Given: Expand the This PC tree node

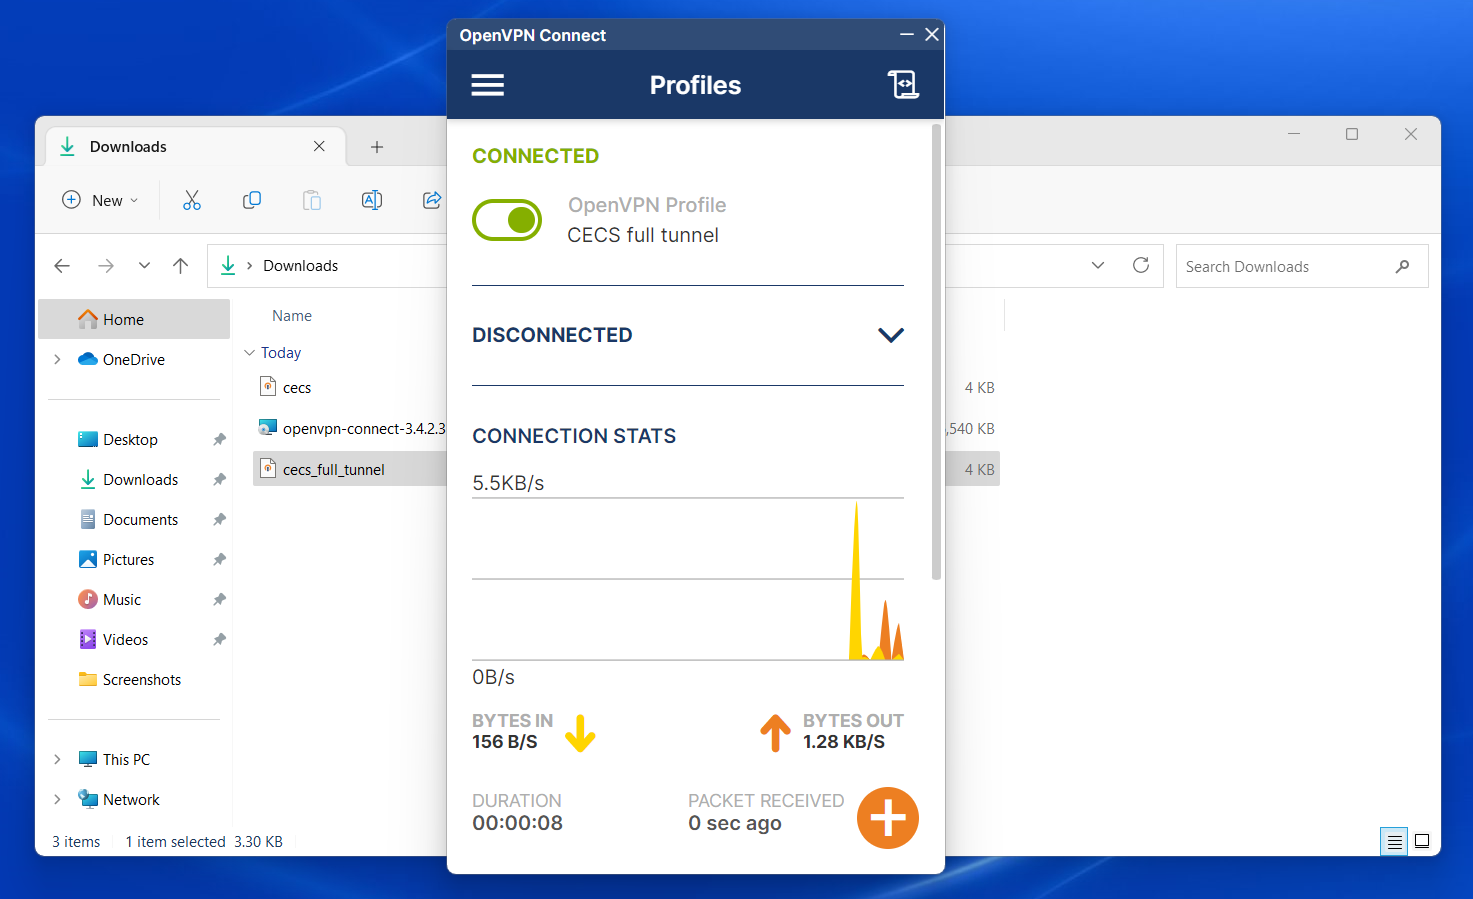Looking at the screenshot, I should [x=57, y=760].
